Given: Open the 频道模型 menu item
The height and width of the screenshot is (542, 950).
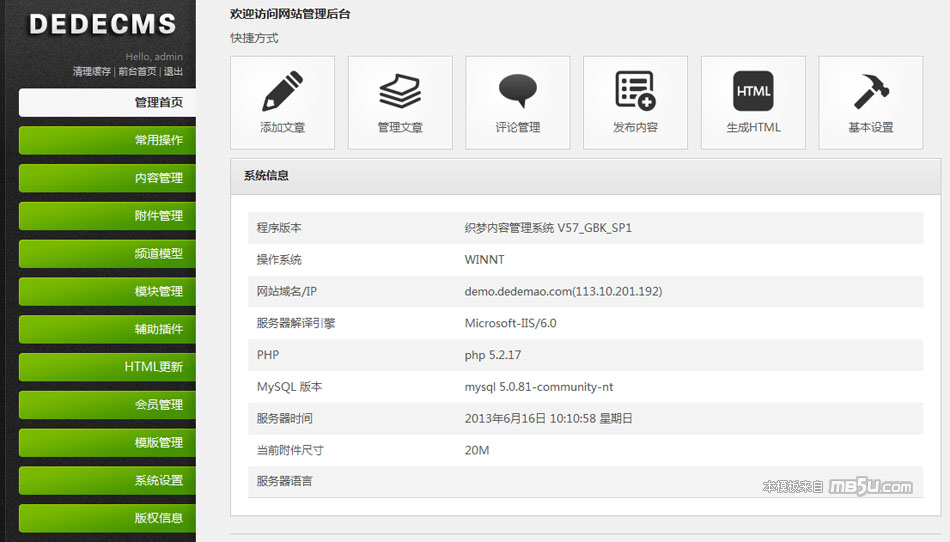Looking at the screenshot, I should (108, 254).
